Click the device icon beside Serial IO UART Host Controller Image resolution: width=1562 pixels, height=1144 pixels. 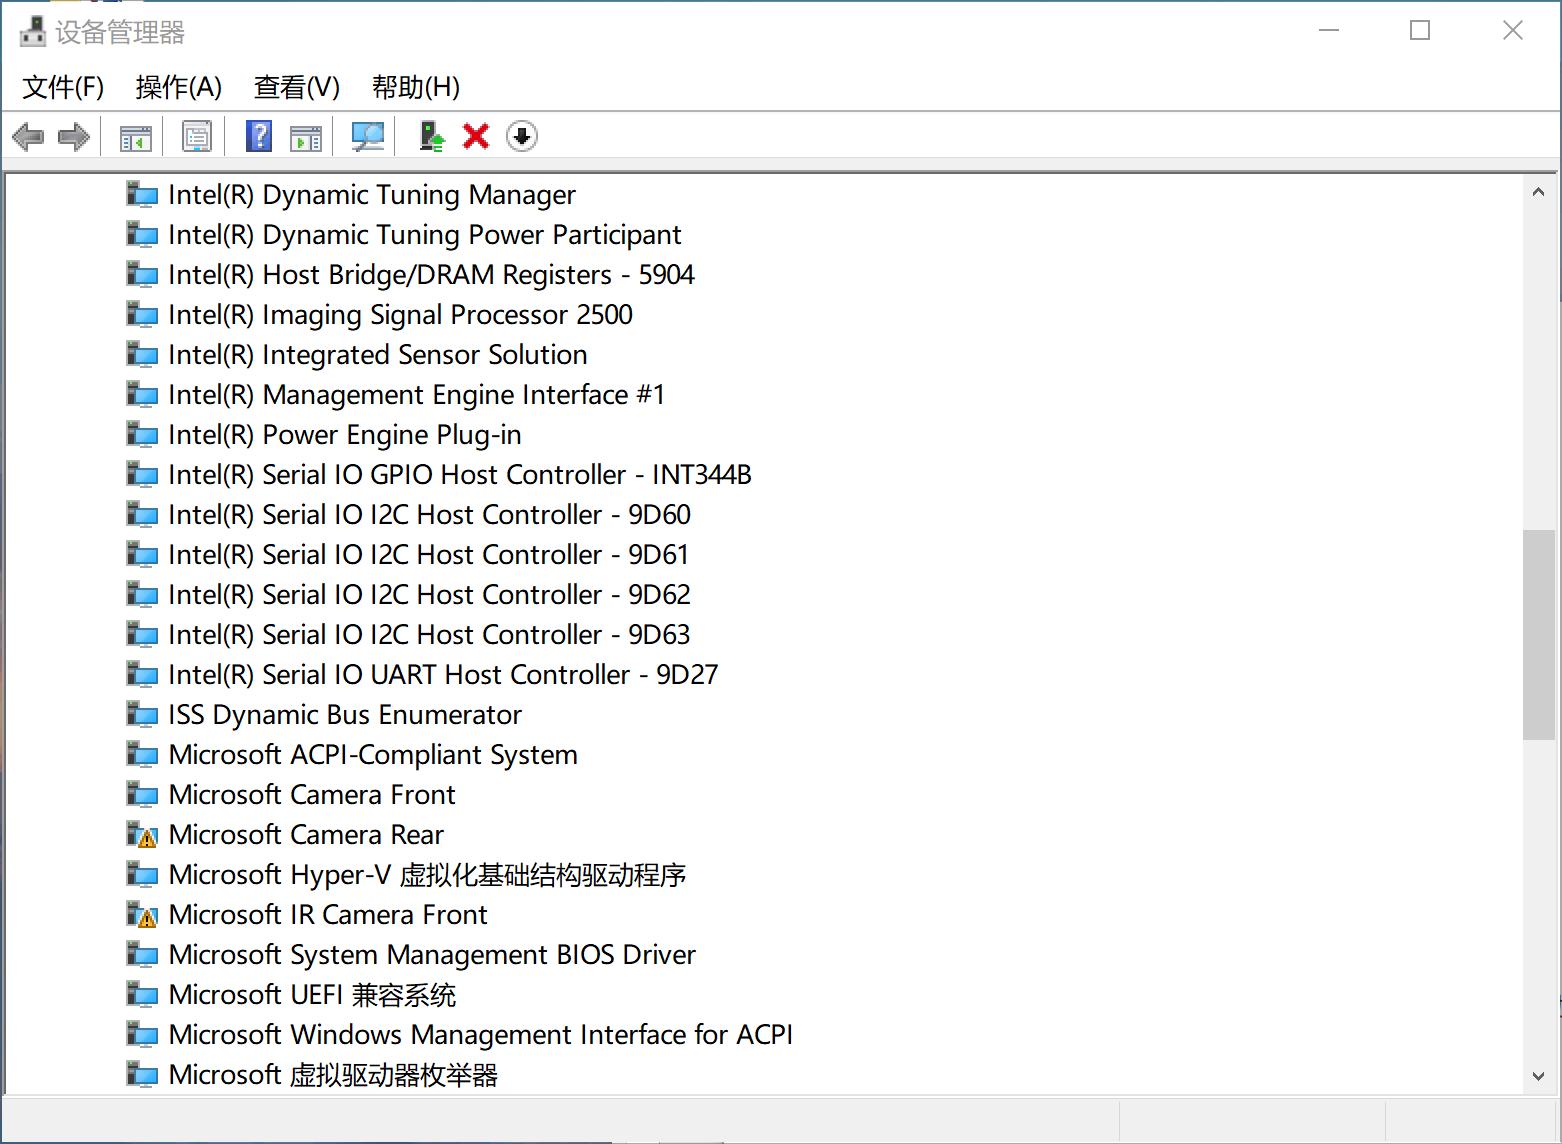pyautogui.click(x=142, y=674)
